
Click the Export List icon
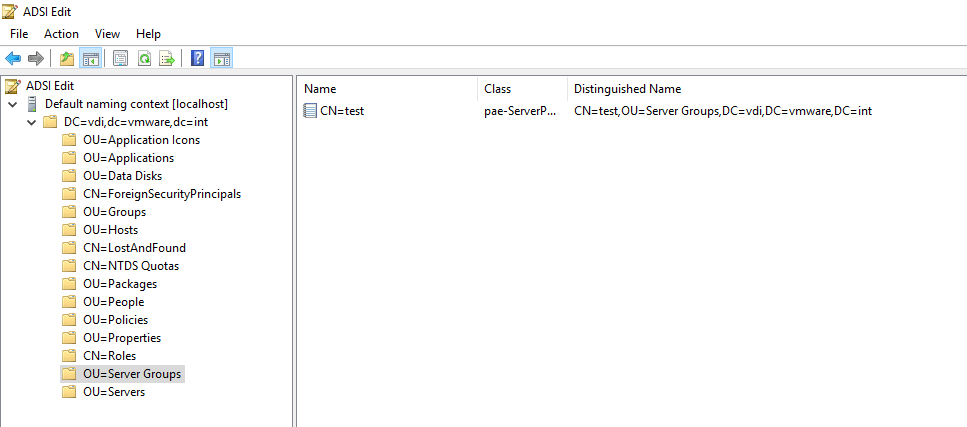pos(168,59)
